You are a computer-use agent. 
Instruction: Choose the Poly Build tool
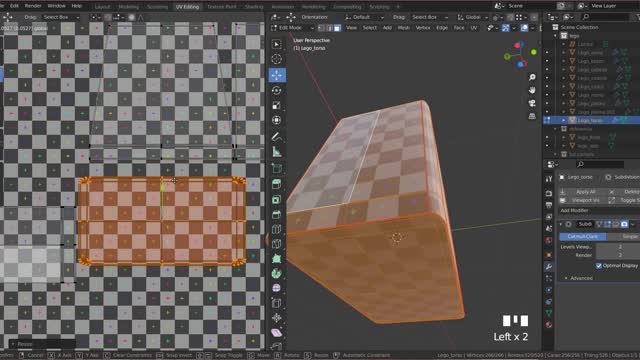point(277,259)
